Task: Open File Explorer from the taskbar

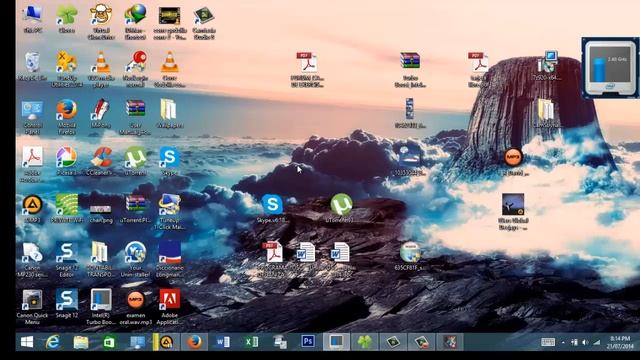Action: 80,342
